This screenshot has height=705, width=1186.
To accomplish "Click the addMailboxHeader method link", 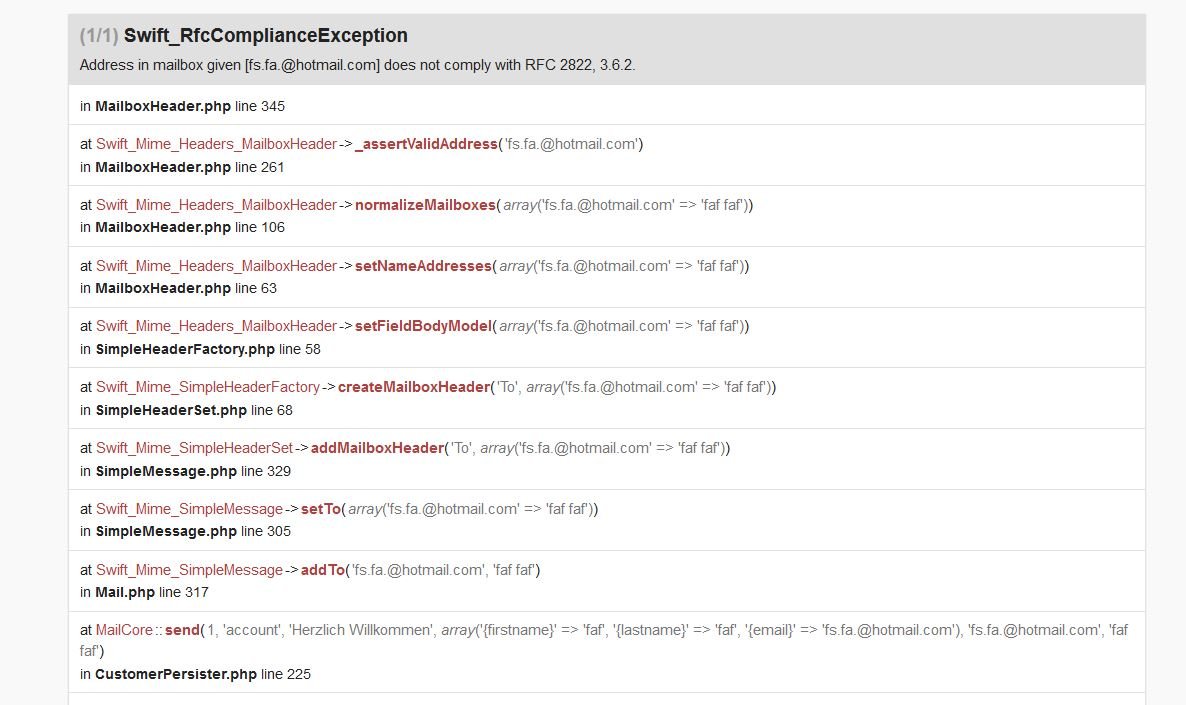I will click(x=377, y=448).
